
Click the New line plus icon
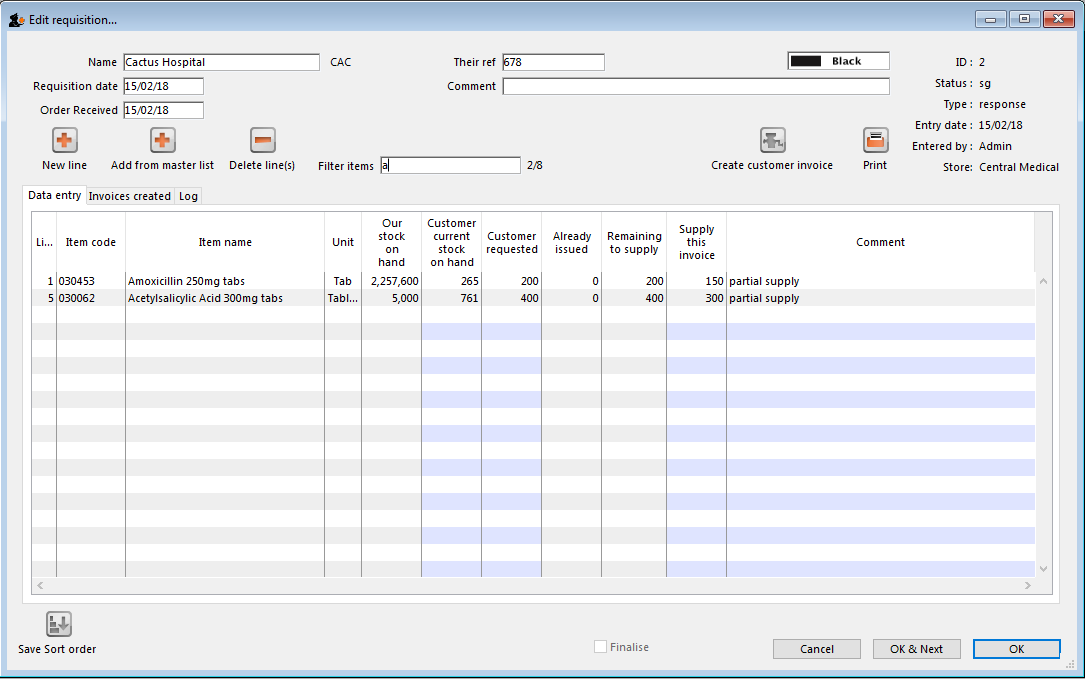point(64,141)
